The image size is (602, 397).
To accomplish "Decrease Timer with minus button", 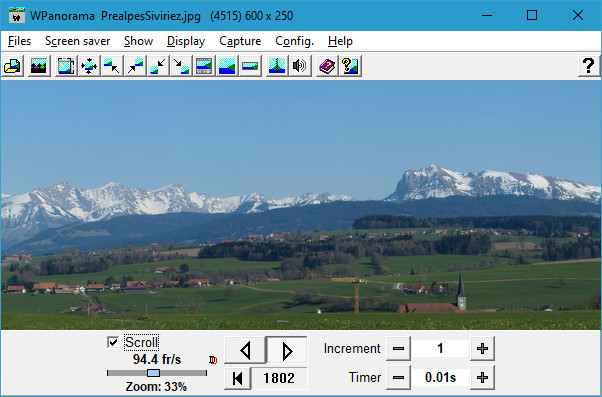I will point(398,377).
